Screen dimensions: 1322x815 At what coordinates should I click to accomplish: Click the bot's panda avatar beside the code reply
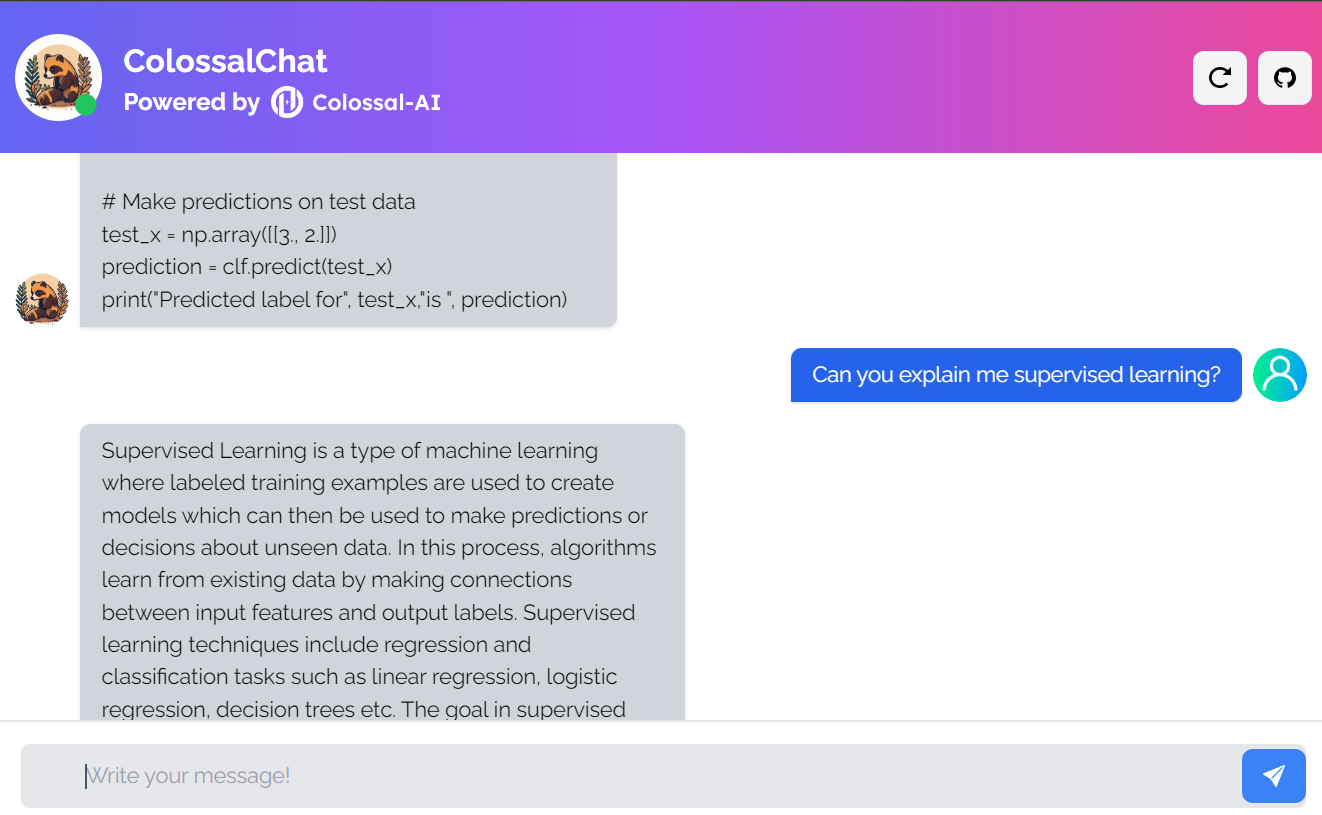pos(42,298)
